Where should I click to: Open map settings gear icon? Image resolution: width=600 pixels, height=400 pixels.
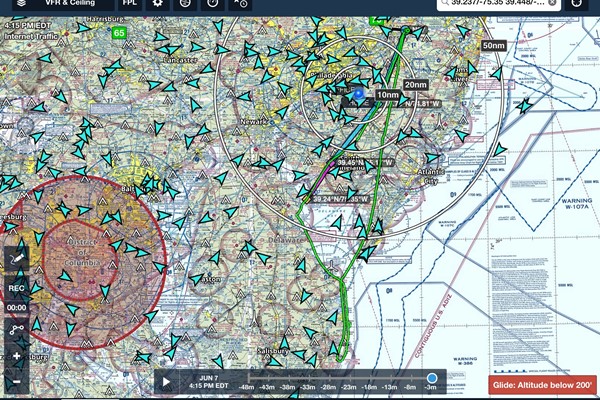(158, 4)
